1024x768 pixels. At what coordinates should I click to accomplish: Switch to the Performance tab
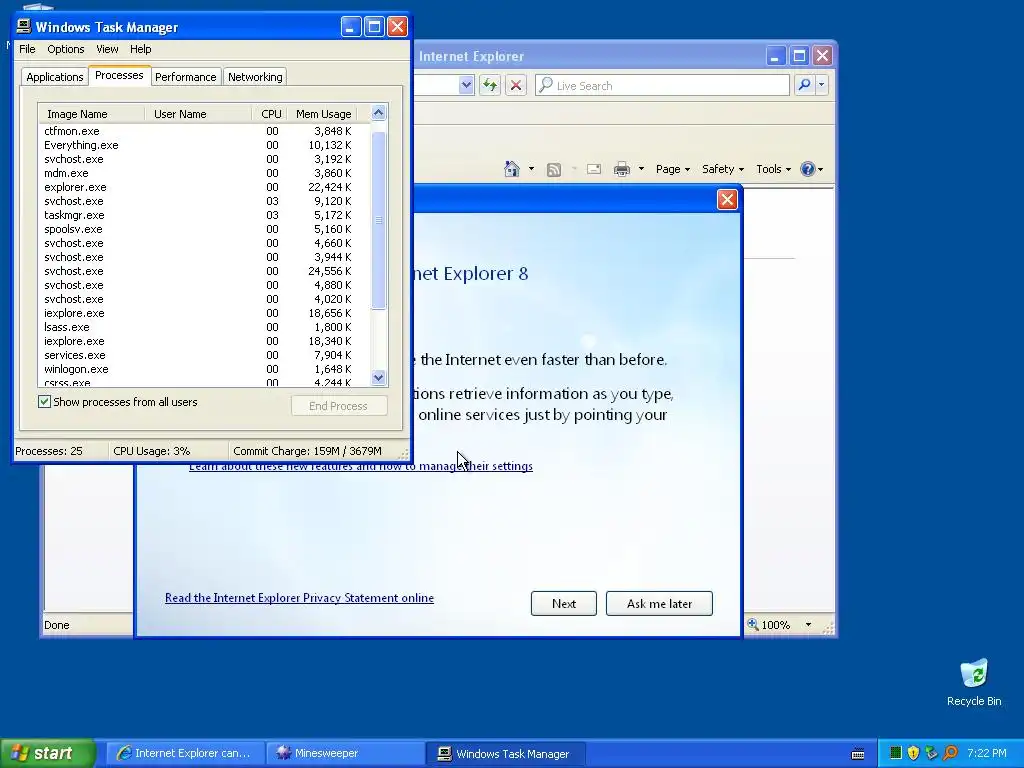pyautogui.click(x=185, y=77)
